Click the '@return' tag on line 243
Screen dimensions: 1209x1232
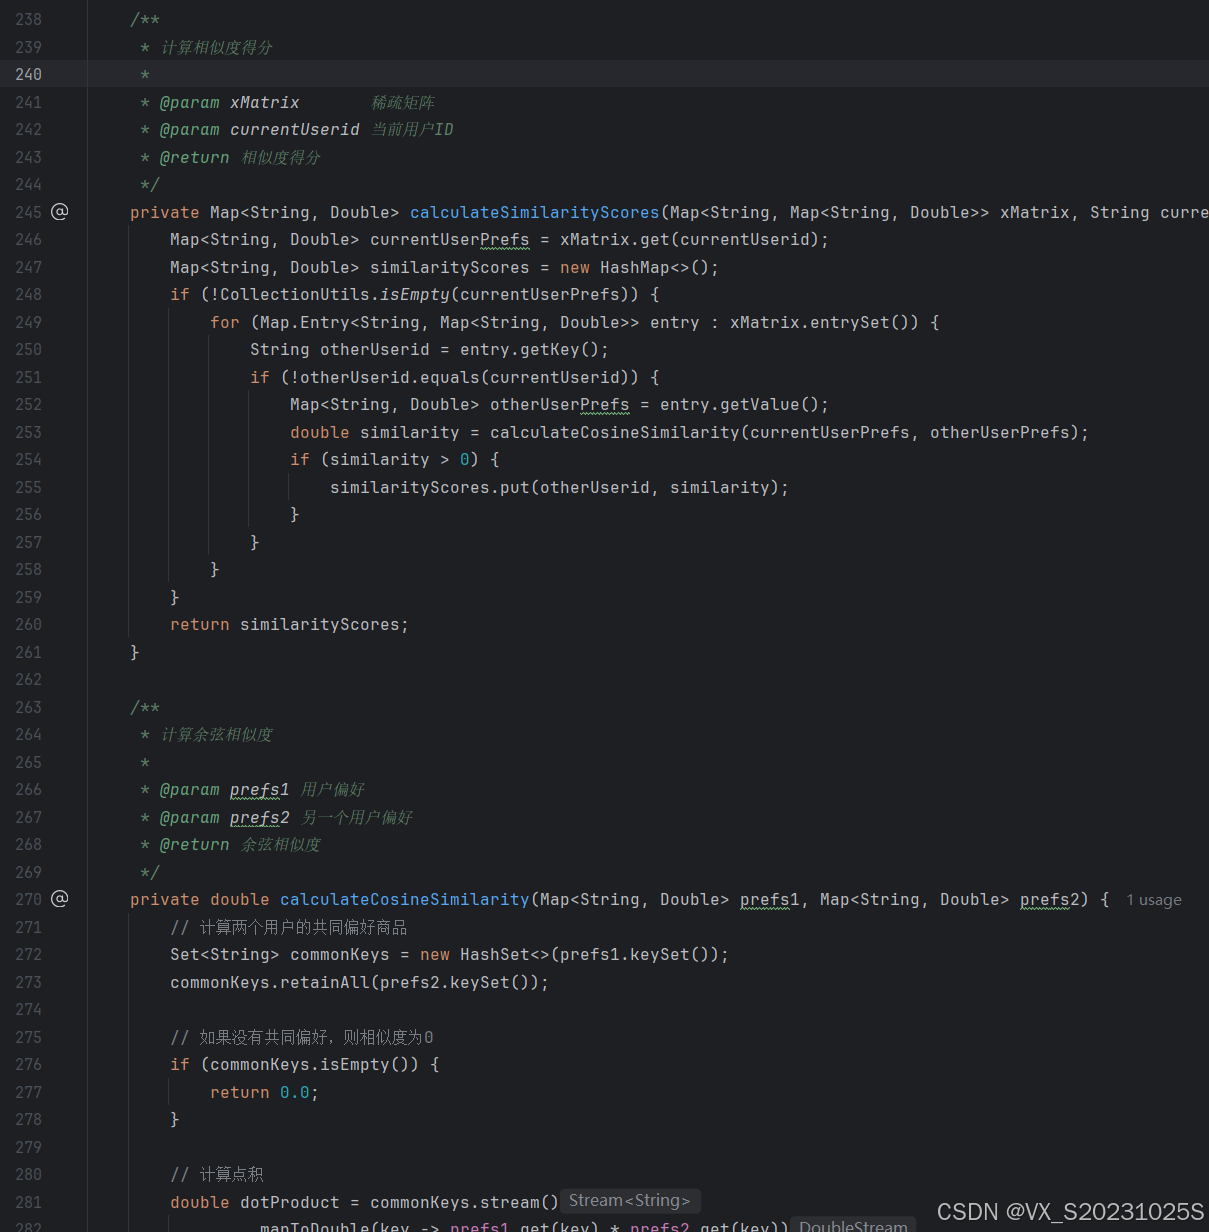pos(194,157)
